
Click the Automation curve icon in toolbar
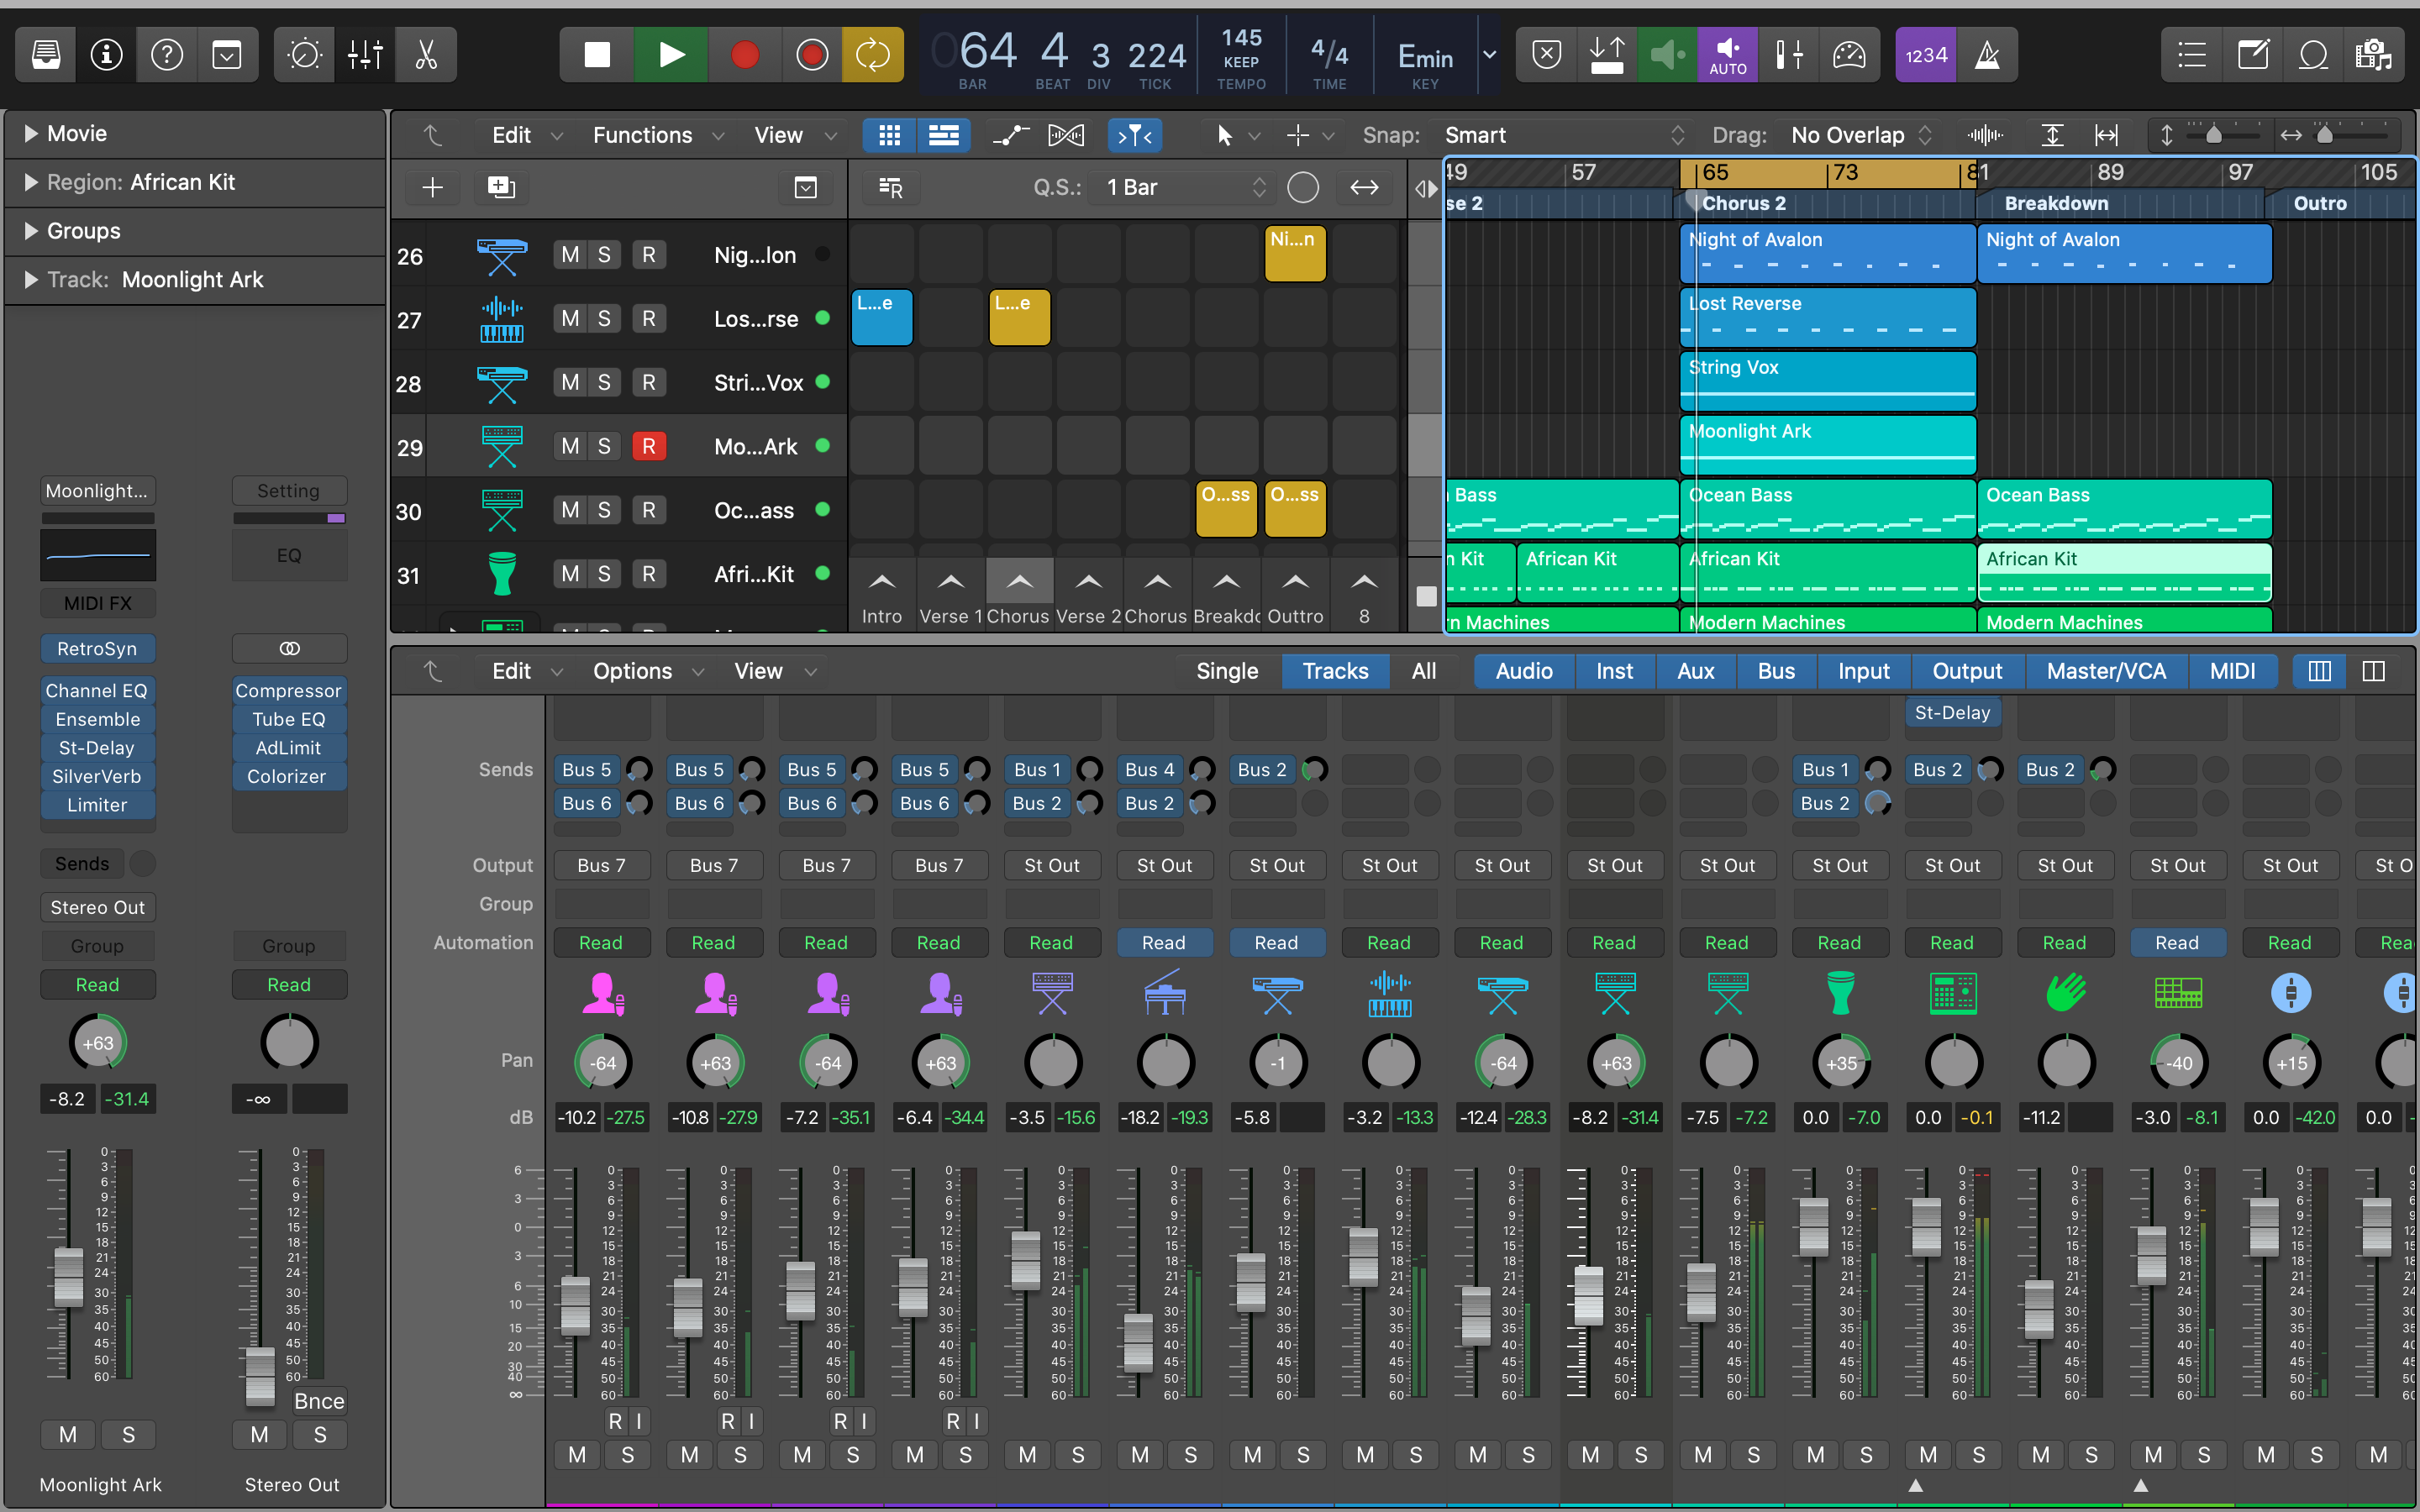click(x=1010, y=135)
